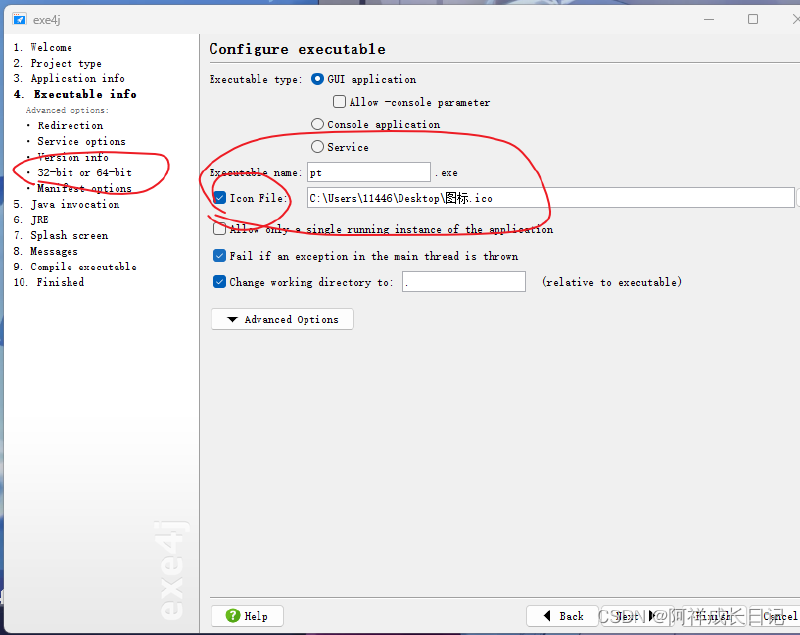This screenshot has width=800, height=635.
Task: Go to step 2 Project type
Action: [58, 63]
